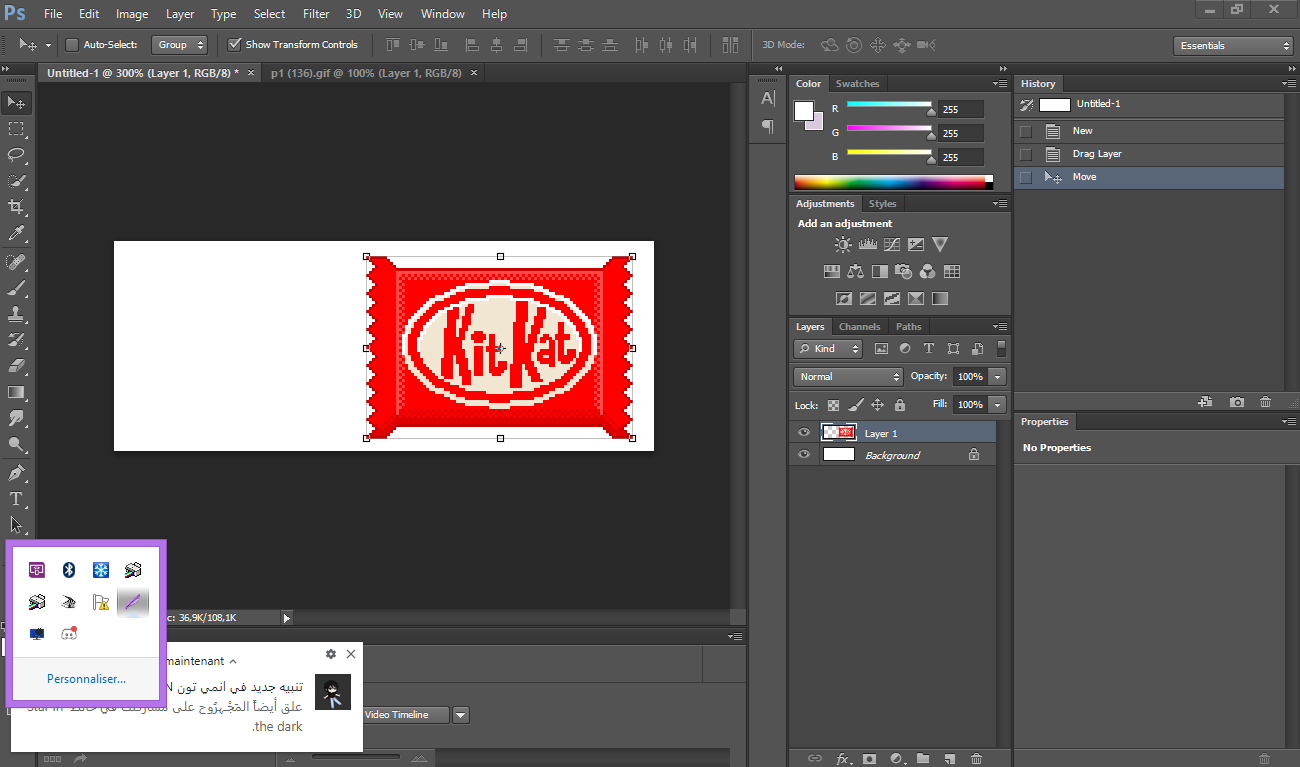Select the Eyedropper tool
This screenshot has height=767, width=1300.
(16, 233)
